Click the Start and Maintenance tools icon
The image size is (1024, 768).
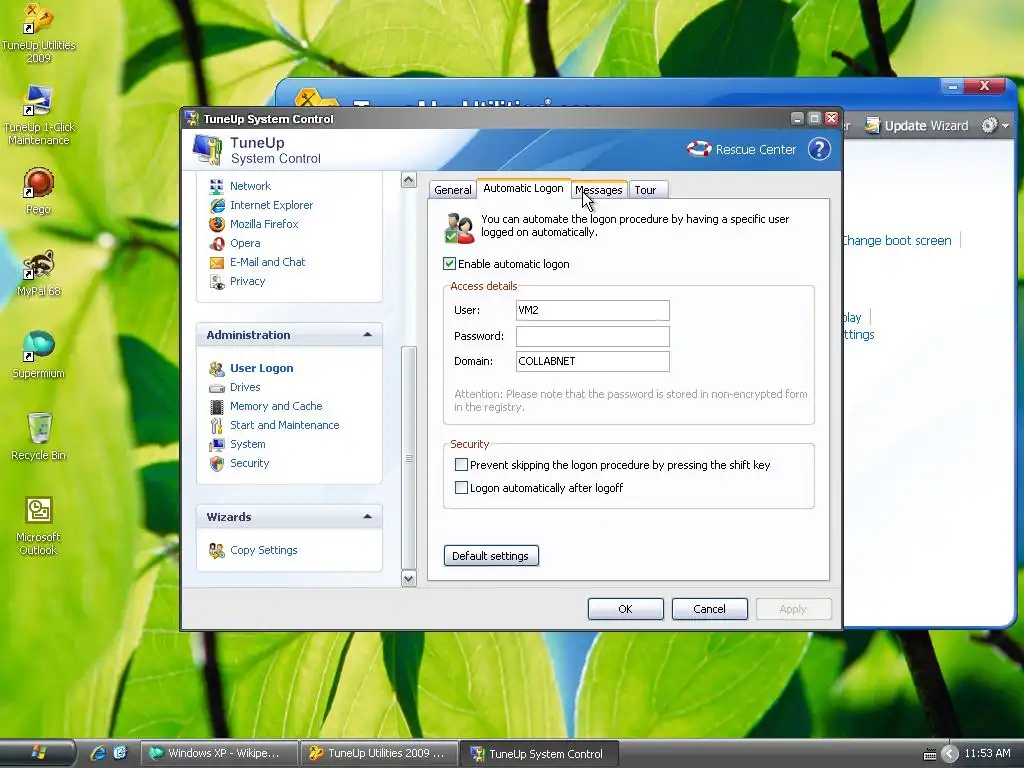[x=216, y=425]
